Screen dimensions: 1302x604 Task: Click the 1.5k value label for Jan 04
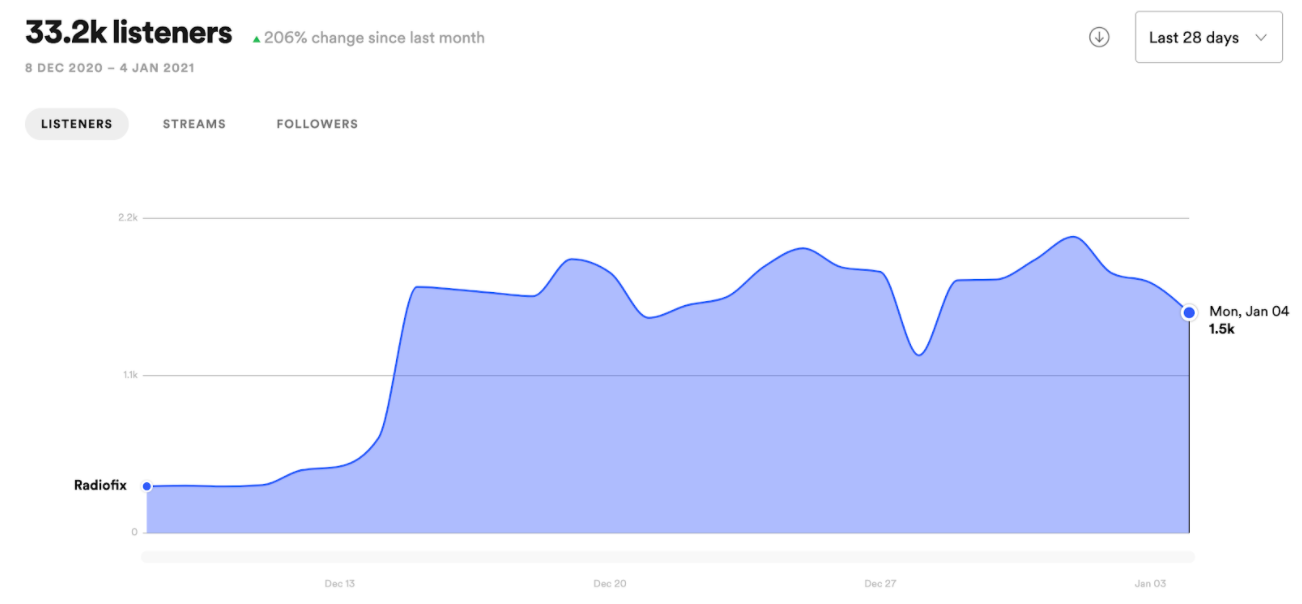pyautogui.click(x=1221, y=329)
